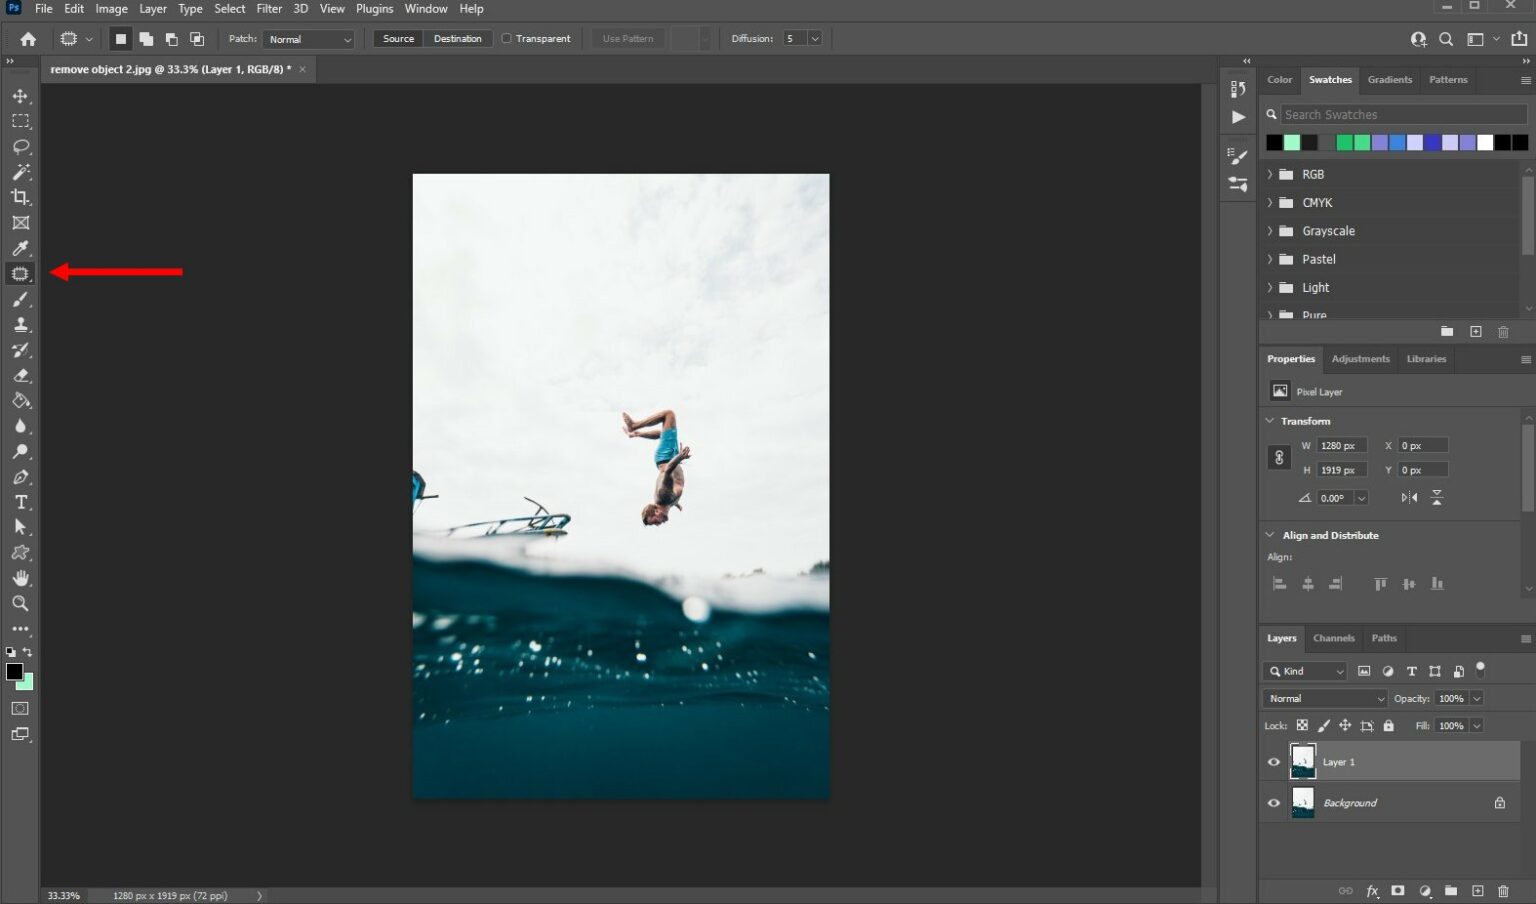Select the Type tool
This screenshot has height=904, width=1536.
[x=20, y=502]
